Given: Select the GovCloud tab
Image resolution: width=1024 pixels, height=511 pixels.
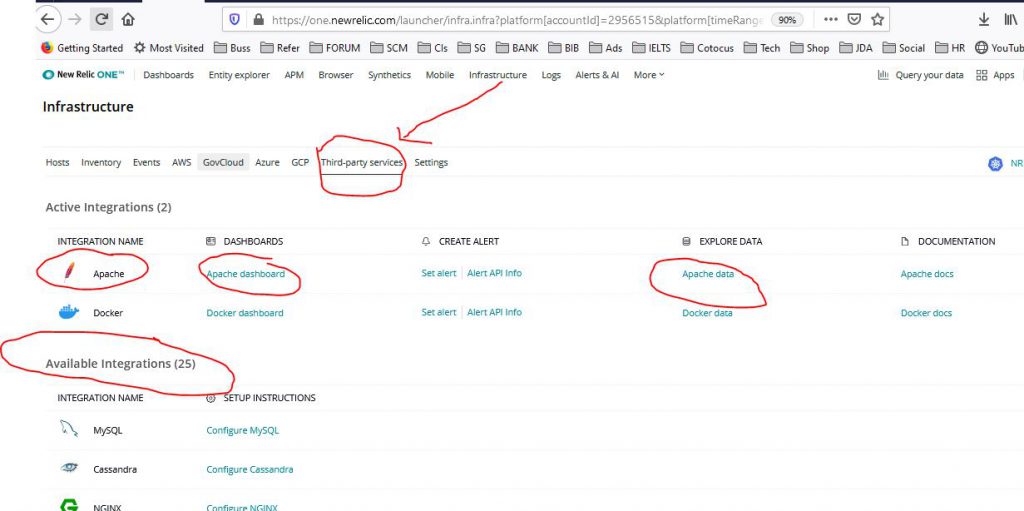Looking at the screenshot, I should [x=223, y=162].
